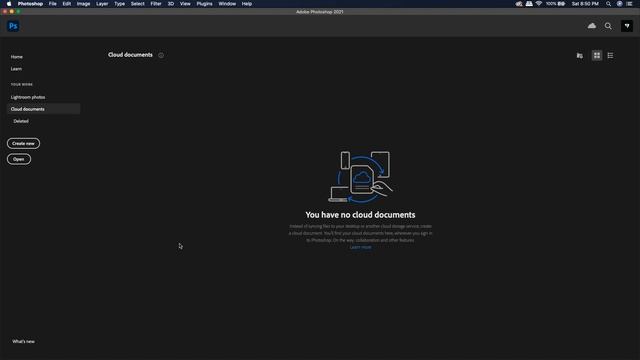The width and height of the screenshot is (640, 360).
Task: Open the Photoshop search magnifier icon
Action: tap(608, 26)
